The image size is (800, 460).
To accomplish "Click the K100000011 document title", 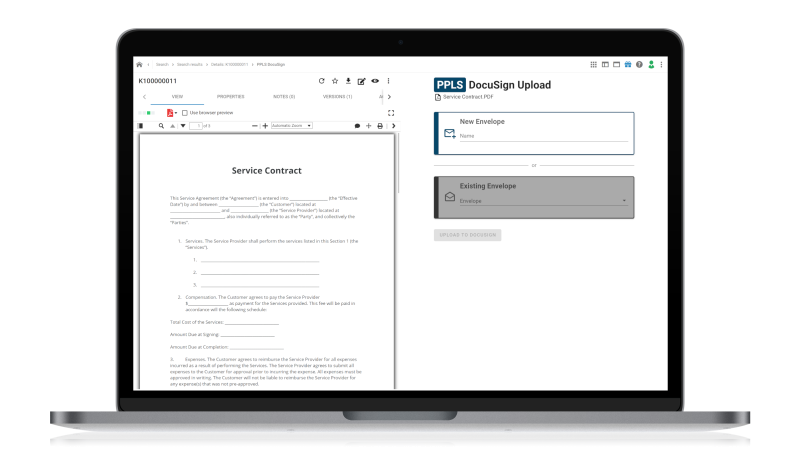I will click(158, 81).
